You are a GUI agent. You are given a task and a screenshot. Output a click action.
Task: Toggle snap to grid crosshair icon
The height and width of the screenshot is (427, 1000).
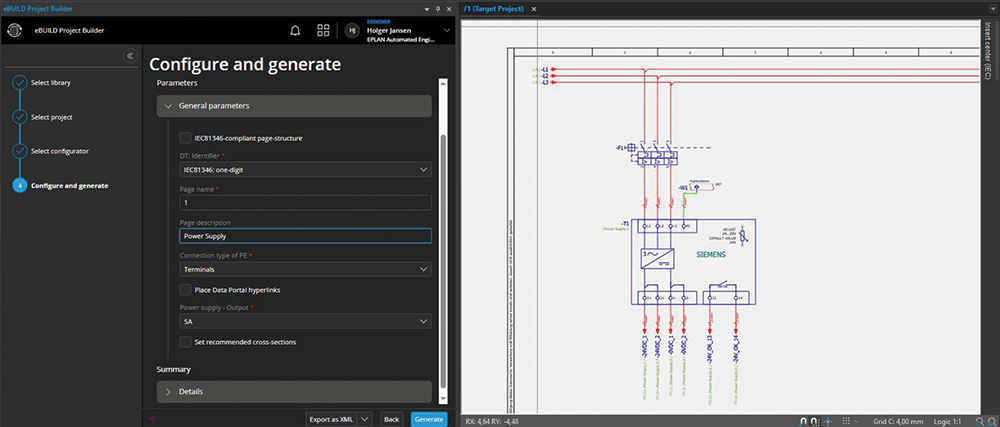coord(828,421)
